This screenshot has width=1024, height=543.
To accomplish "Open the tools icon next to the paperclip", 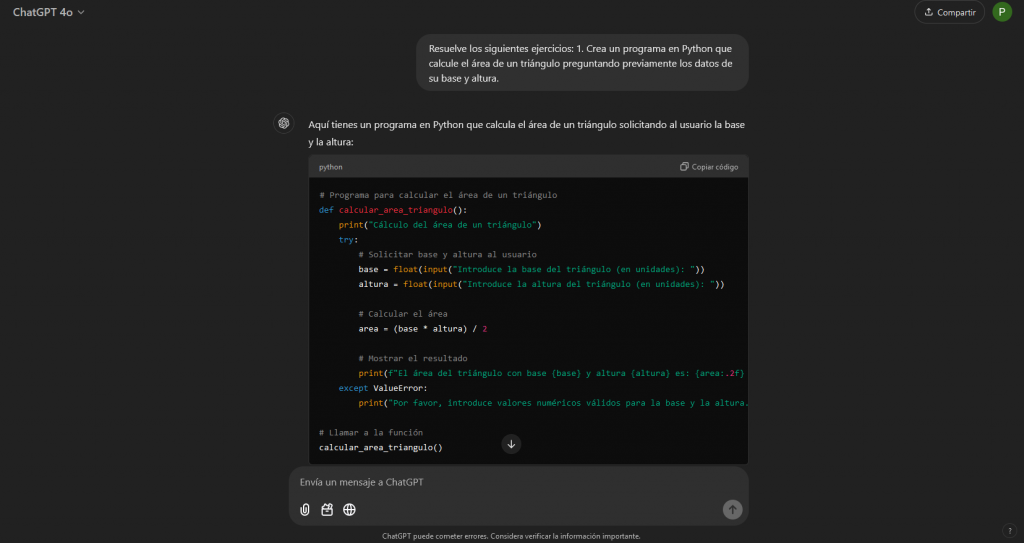I will click(327, 510).
